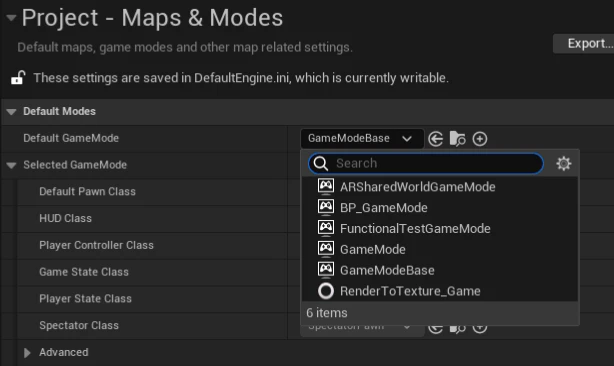Collapse the Default Modes category
This screenshot has height=366, width=614.
point(11,112)
